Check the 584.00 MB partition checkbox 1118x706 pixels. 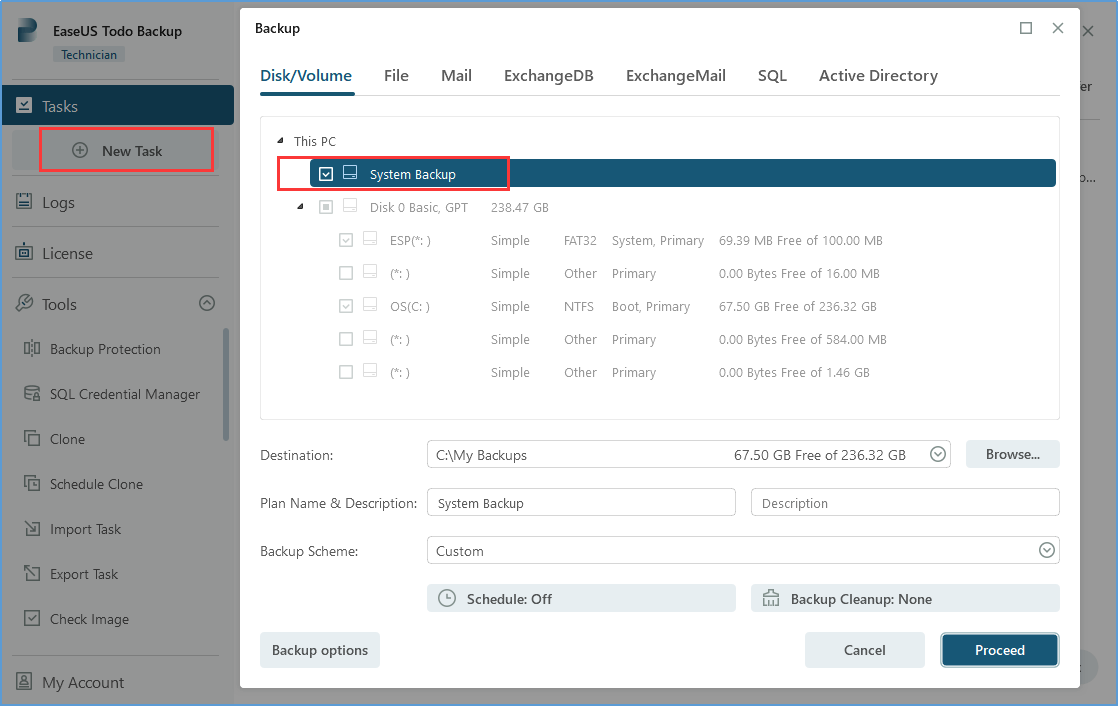tap(346, 339)
